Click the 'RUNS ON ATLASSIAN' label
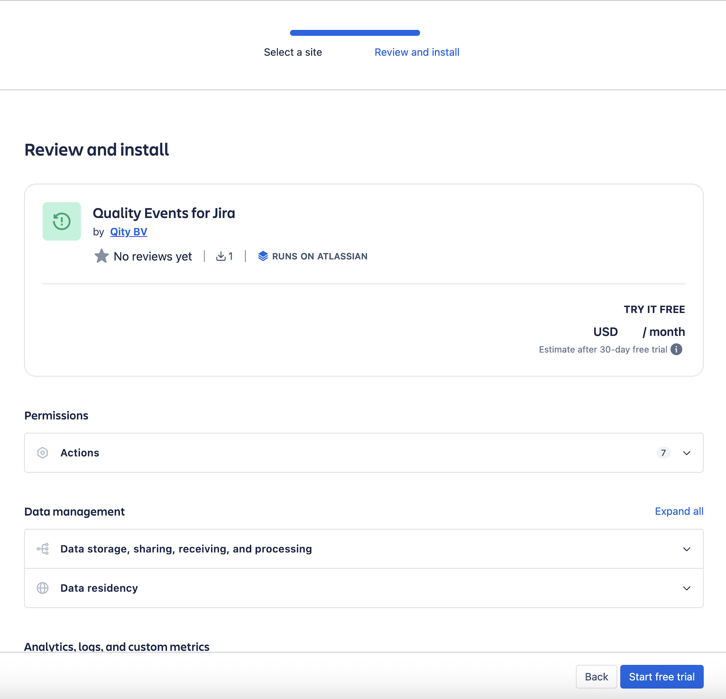Screen dimensions: 726x699 click(319, 256)
